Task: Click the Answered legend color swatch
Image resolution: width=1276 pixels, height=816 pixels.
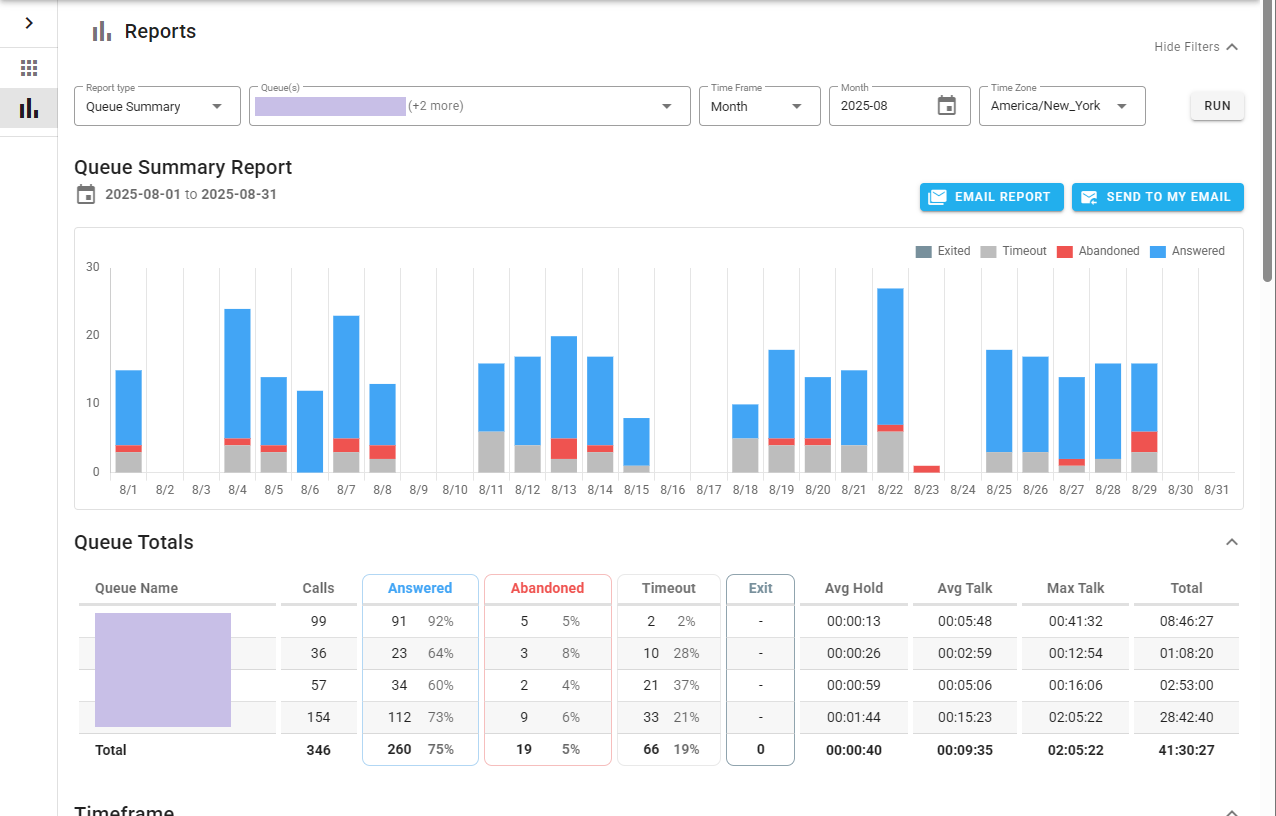Action: (x=1158, y=251)
